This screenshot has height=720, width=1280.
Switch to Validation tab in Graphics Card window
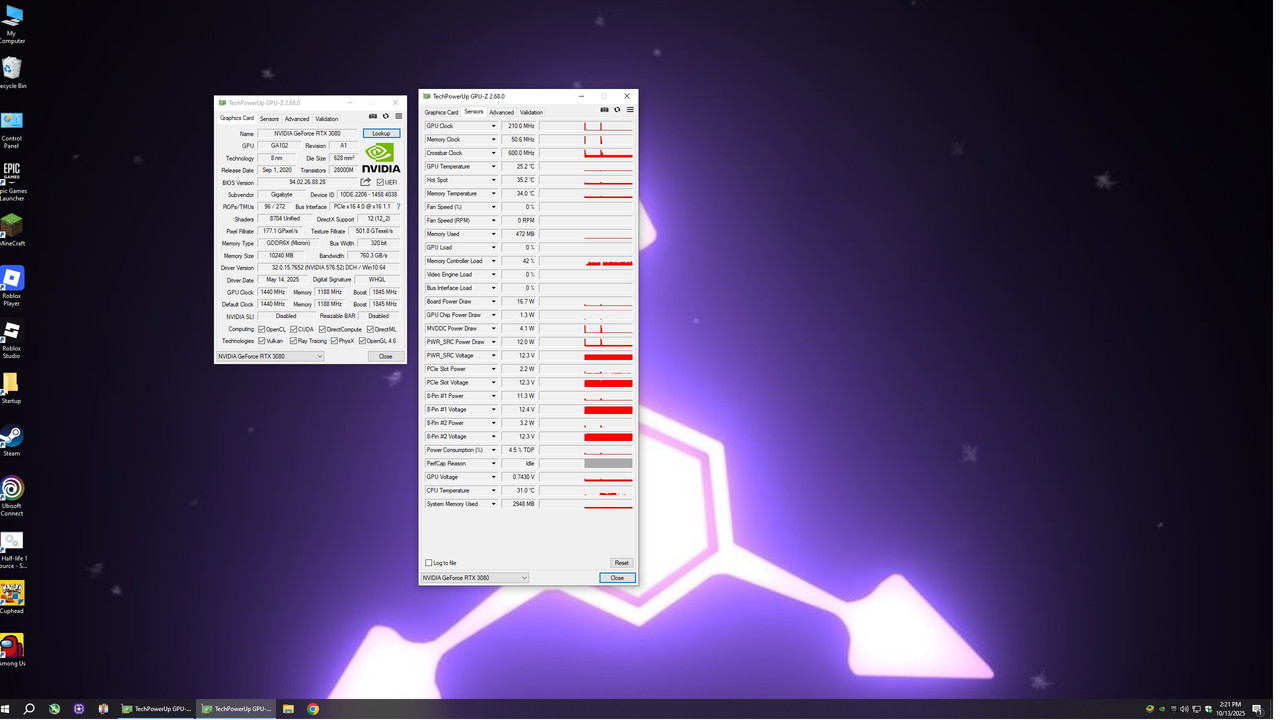(327, 119)
